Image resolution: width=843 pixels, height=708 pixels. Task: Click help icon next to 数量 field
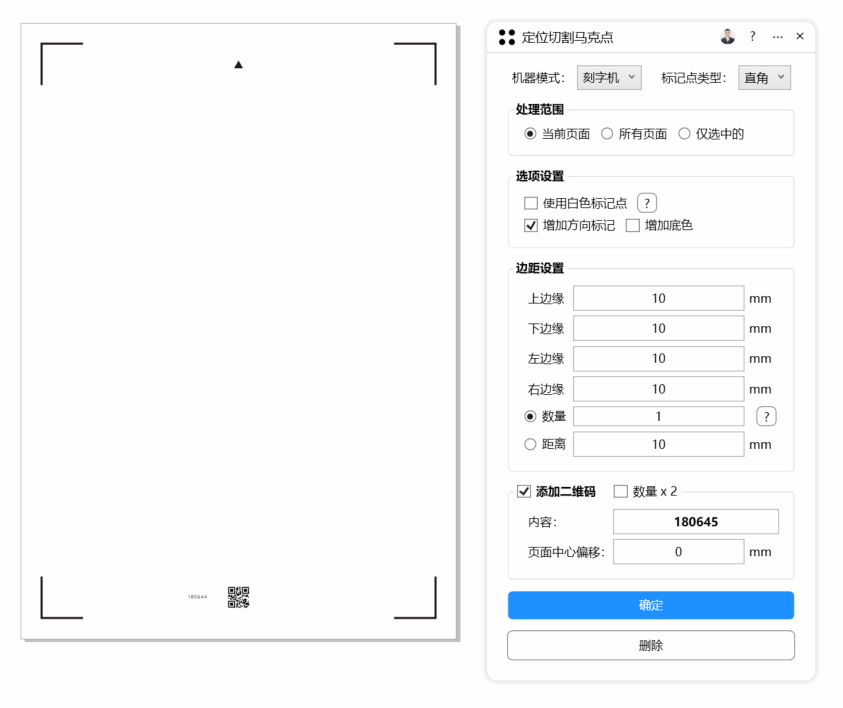pos(767,416)
